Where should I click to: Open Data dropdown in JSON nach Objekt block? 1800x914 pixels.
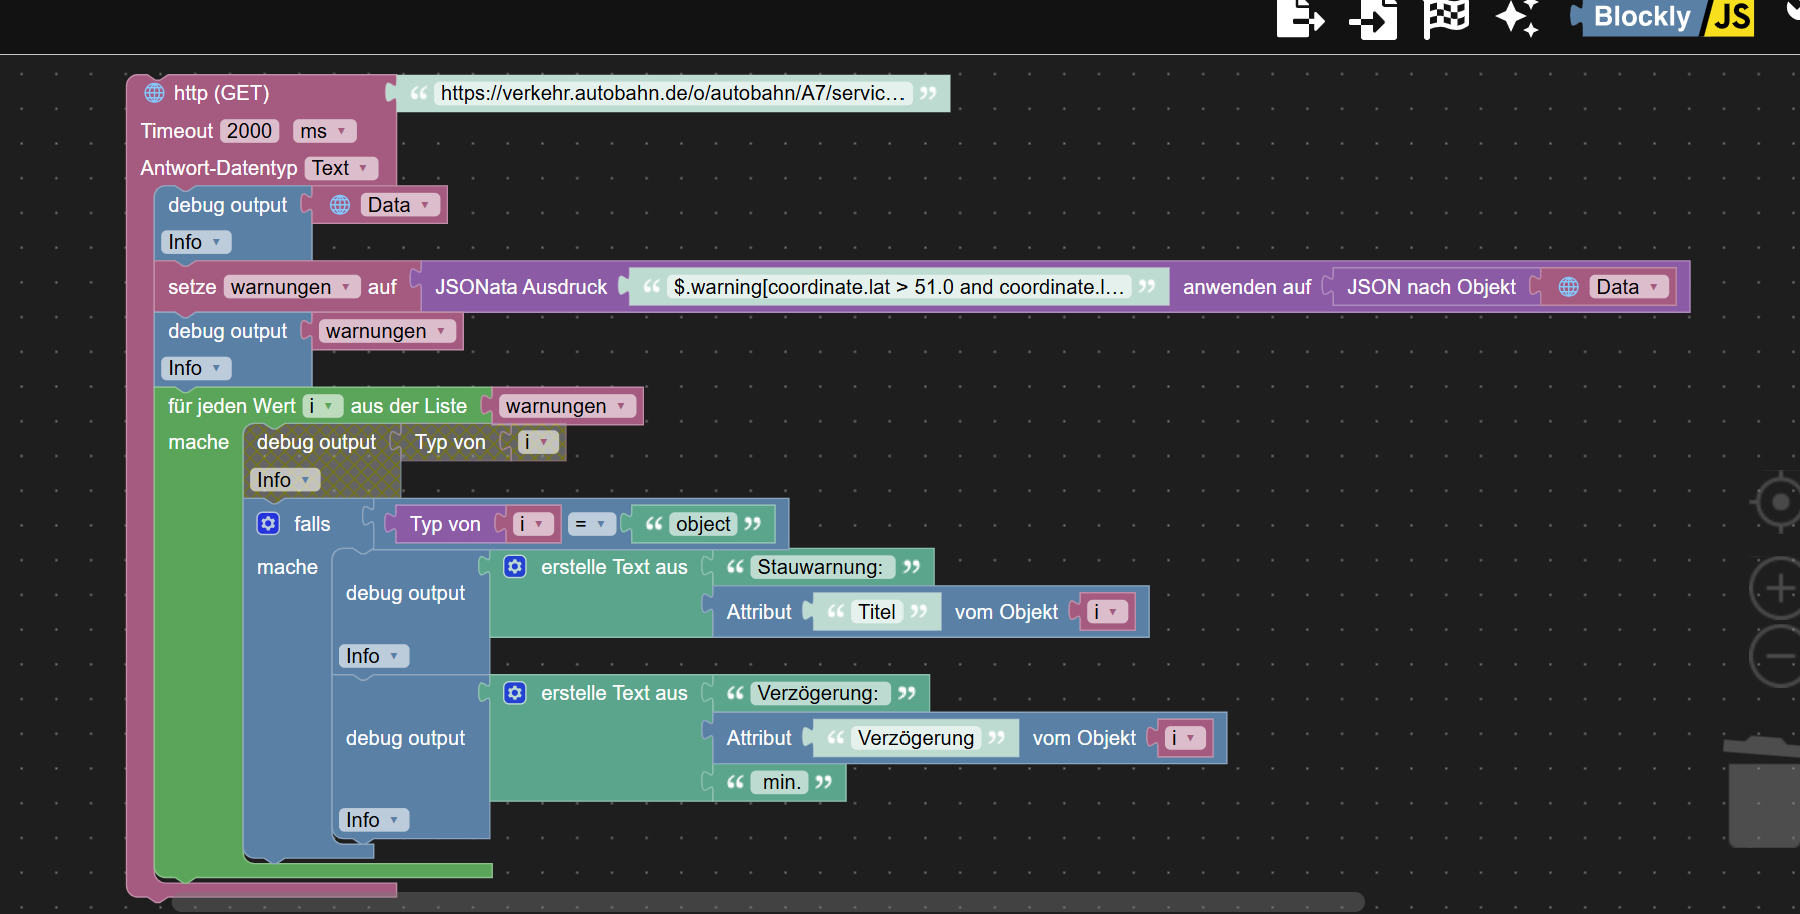coord(1629,287)
